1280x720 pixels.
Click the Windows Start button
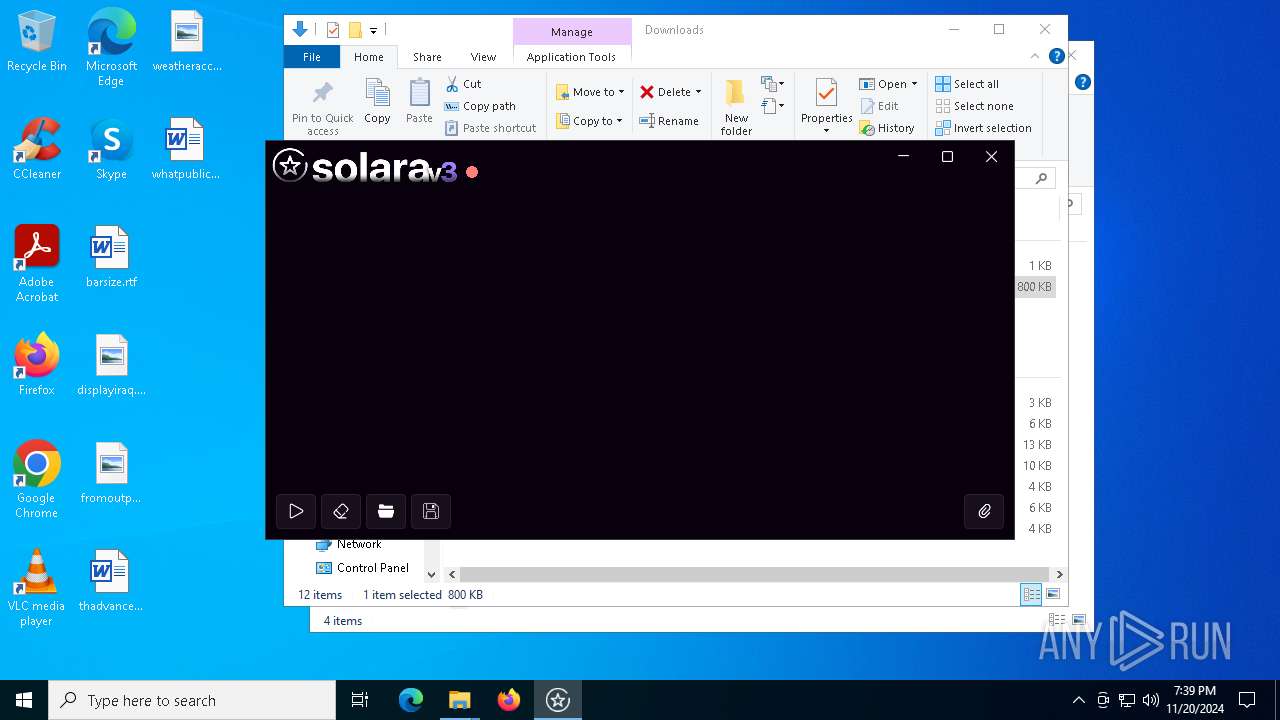coord(24,700)
